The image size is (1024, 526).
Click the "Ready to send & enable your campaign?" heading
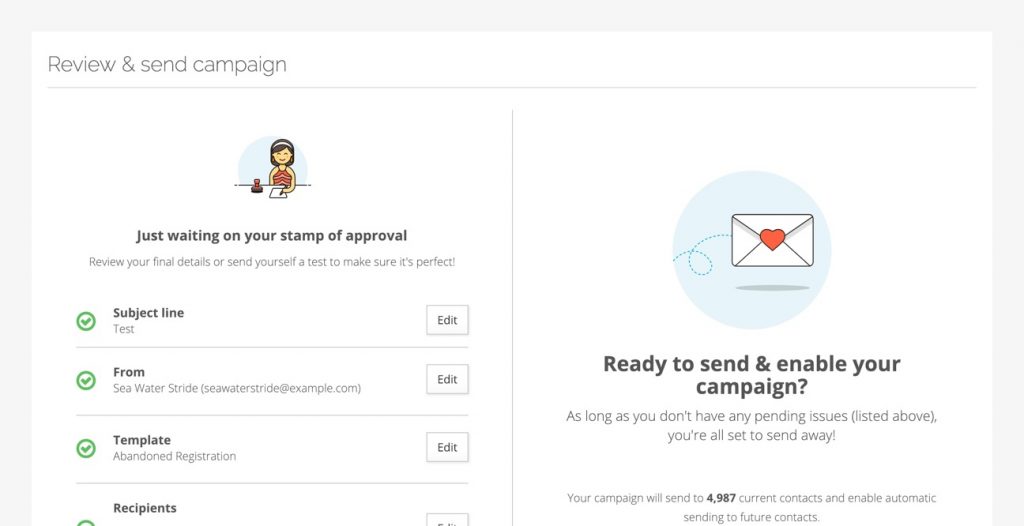[x=752, y=375]
